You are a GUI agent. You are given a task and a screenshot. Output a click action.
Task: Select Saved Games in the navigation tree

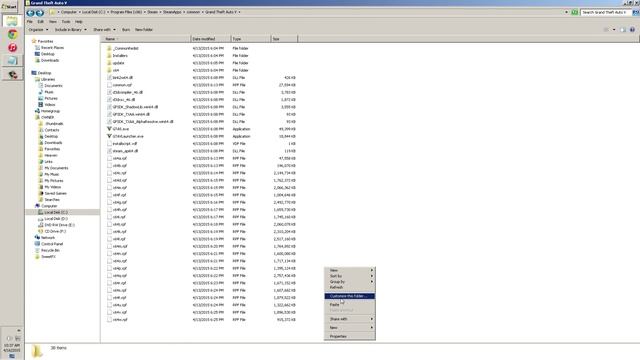(53, 193)
